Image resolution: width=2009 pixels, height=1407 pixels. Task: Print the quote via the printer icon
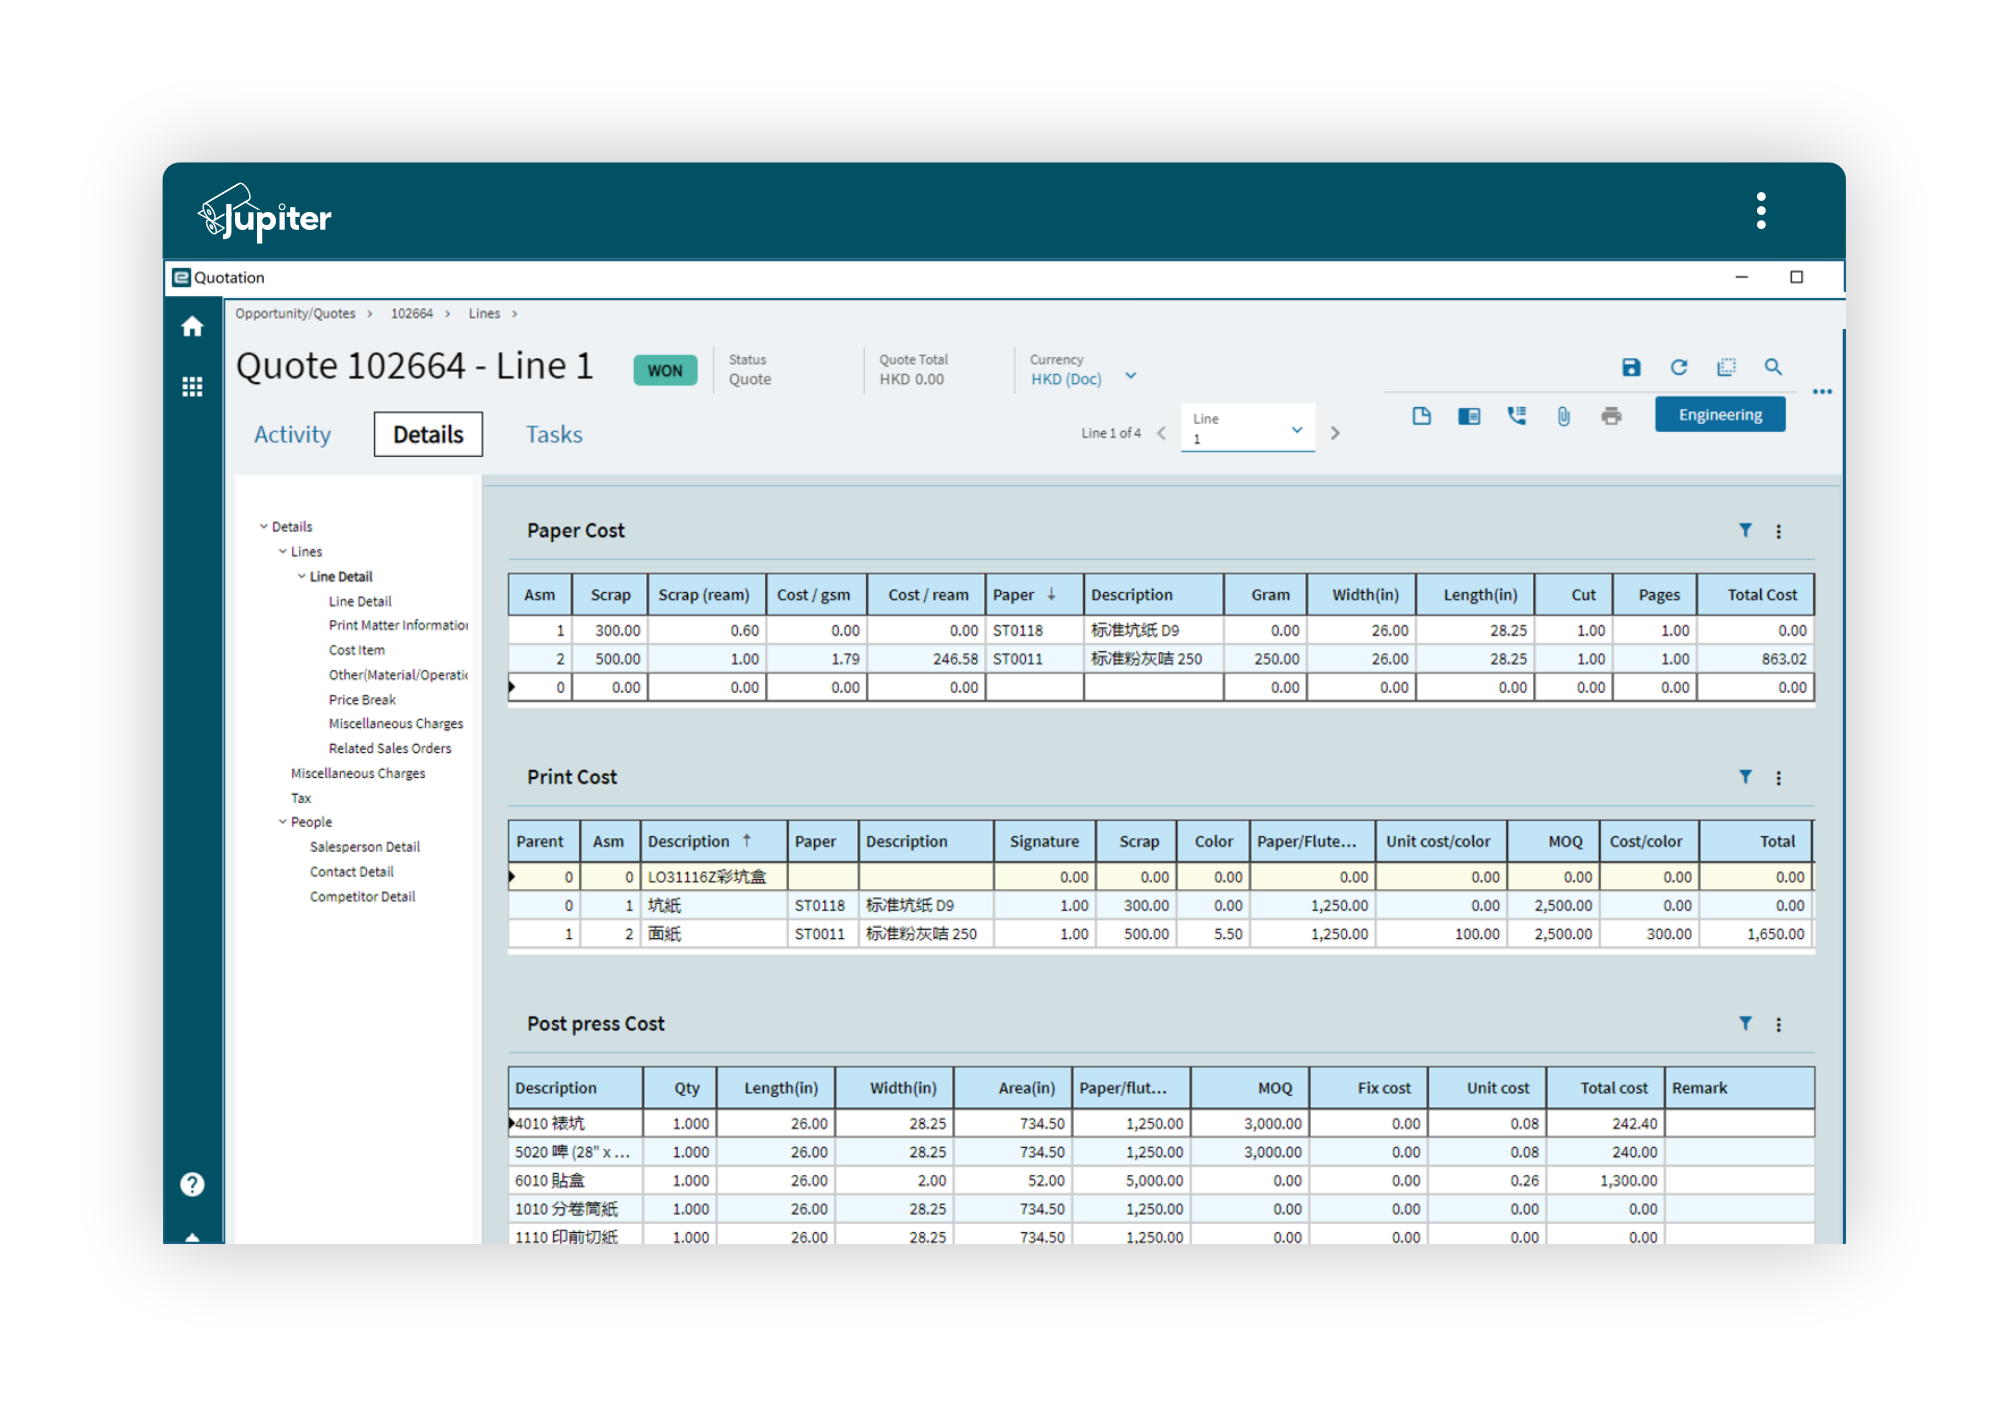(x=1613, y=415)
